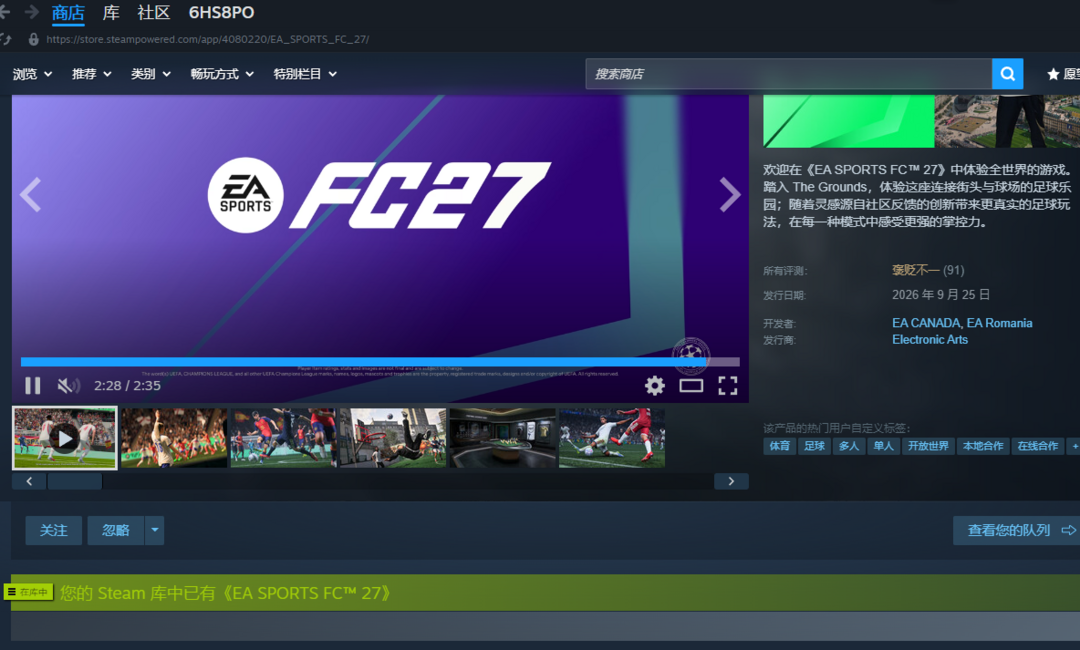Viewport: 1080px width, 650px height.
Task: Click the 开放世界 tag
Action: tap(928, 446)
